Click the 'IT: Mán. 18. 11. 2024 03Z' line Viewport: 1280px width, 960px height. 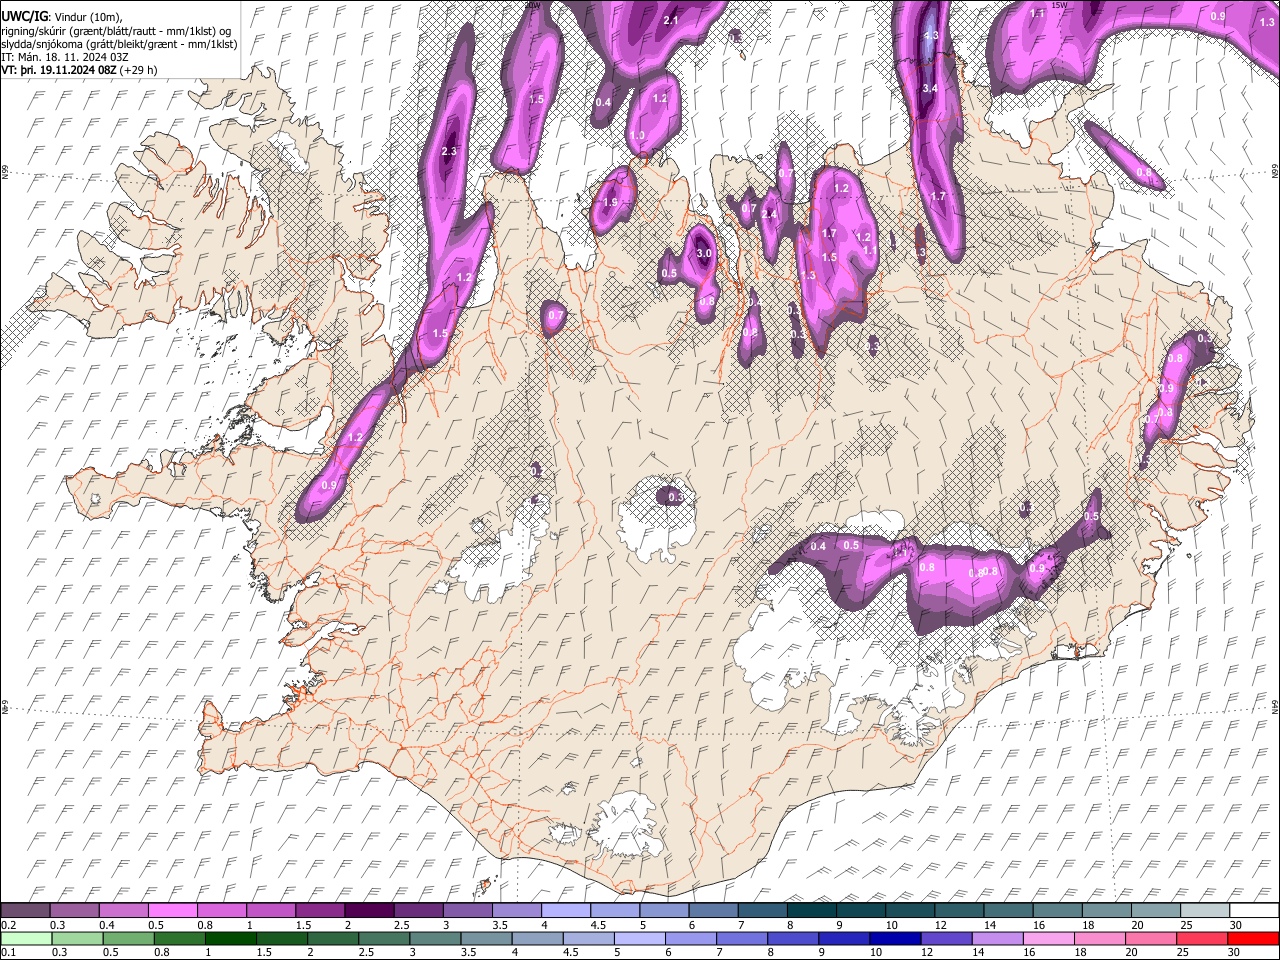pos(64,57)
